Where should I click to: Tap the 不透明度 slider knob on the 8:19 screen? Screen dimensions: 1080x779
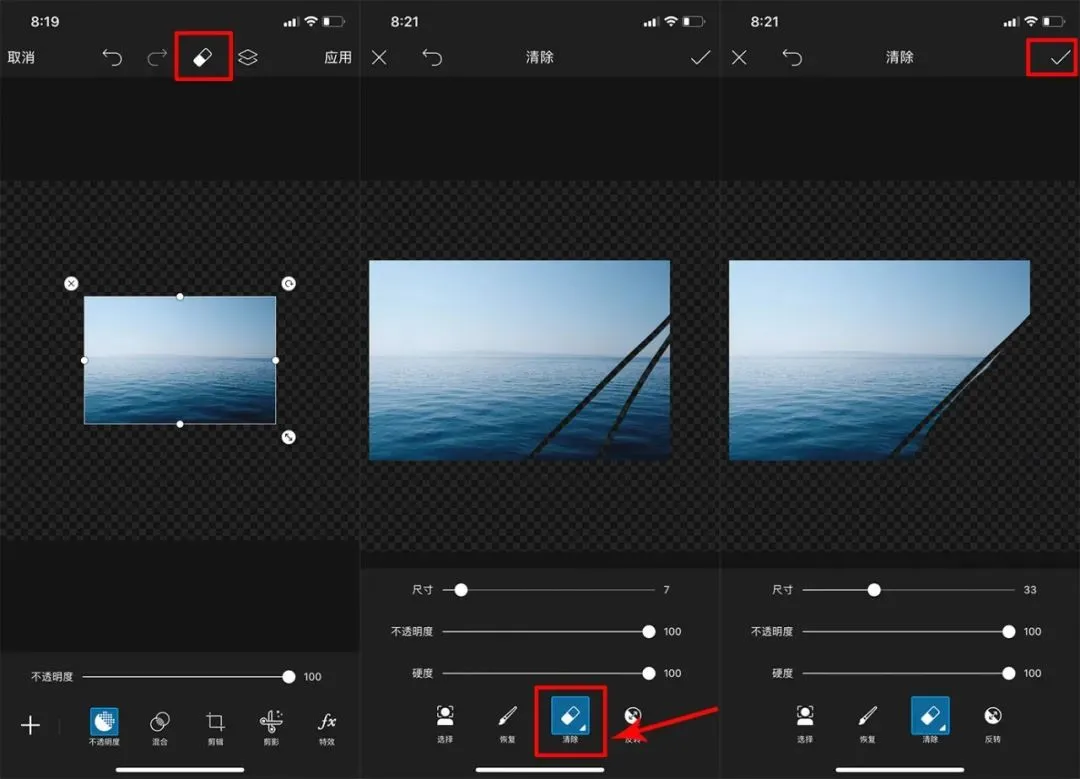coord(289,676)
